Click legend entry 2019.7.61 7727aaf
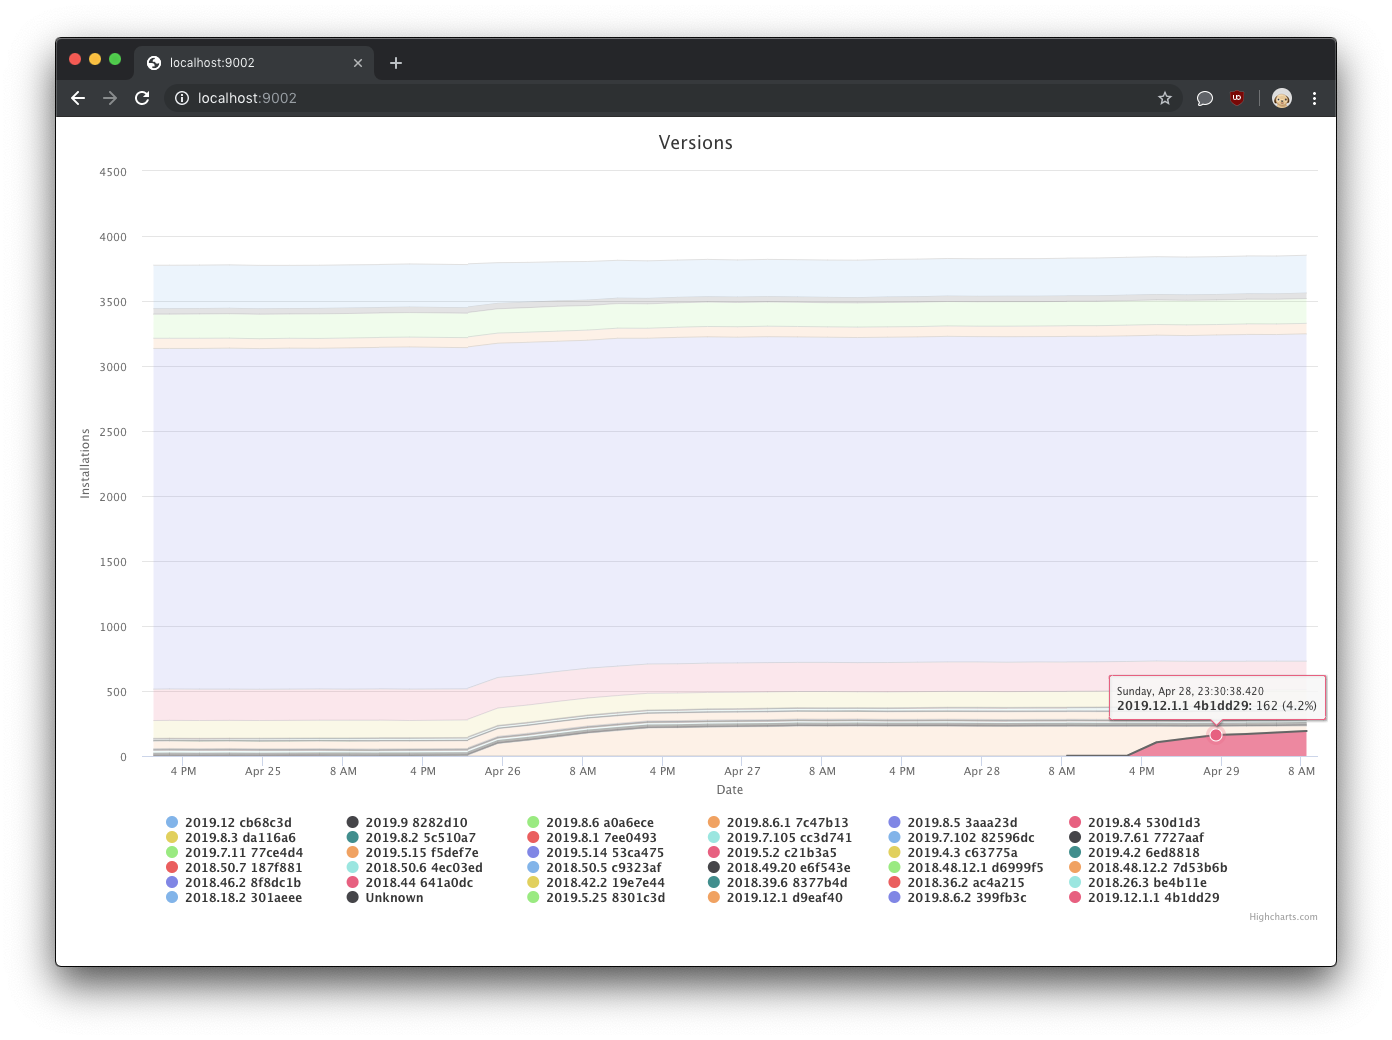 [x=1137, y=838]
